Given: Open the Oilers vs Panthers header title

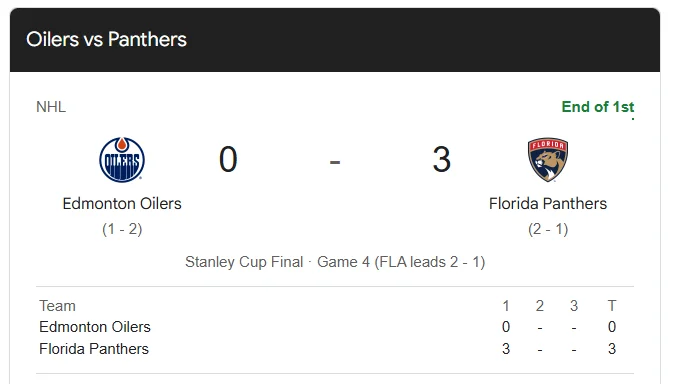Looking at the screenshot, I should [106, 39].
